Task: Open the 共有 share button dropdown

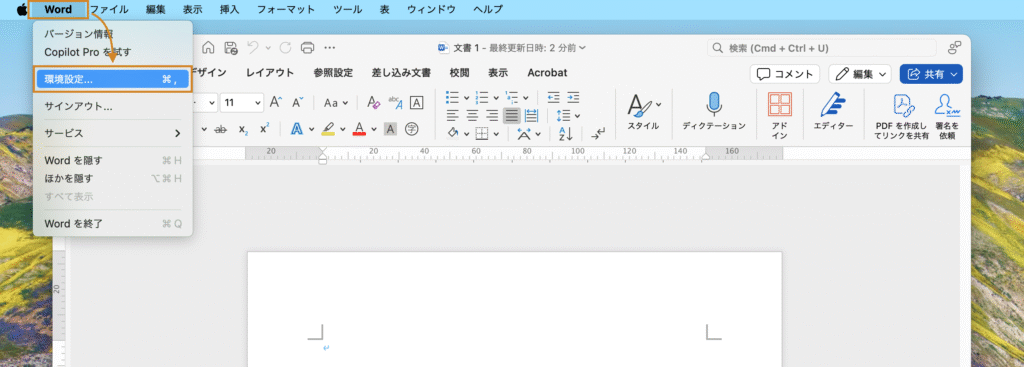Action: coord(931,74)
